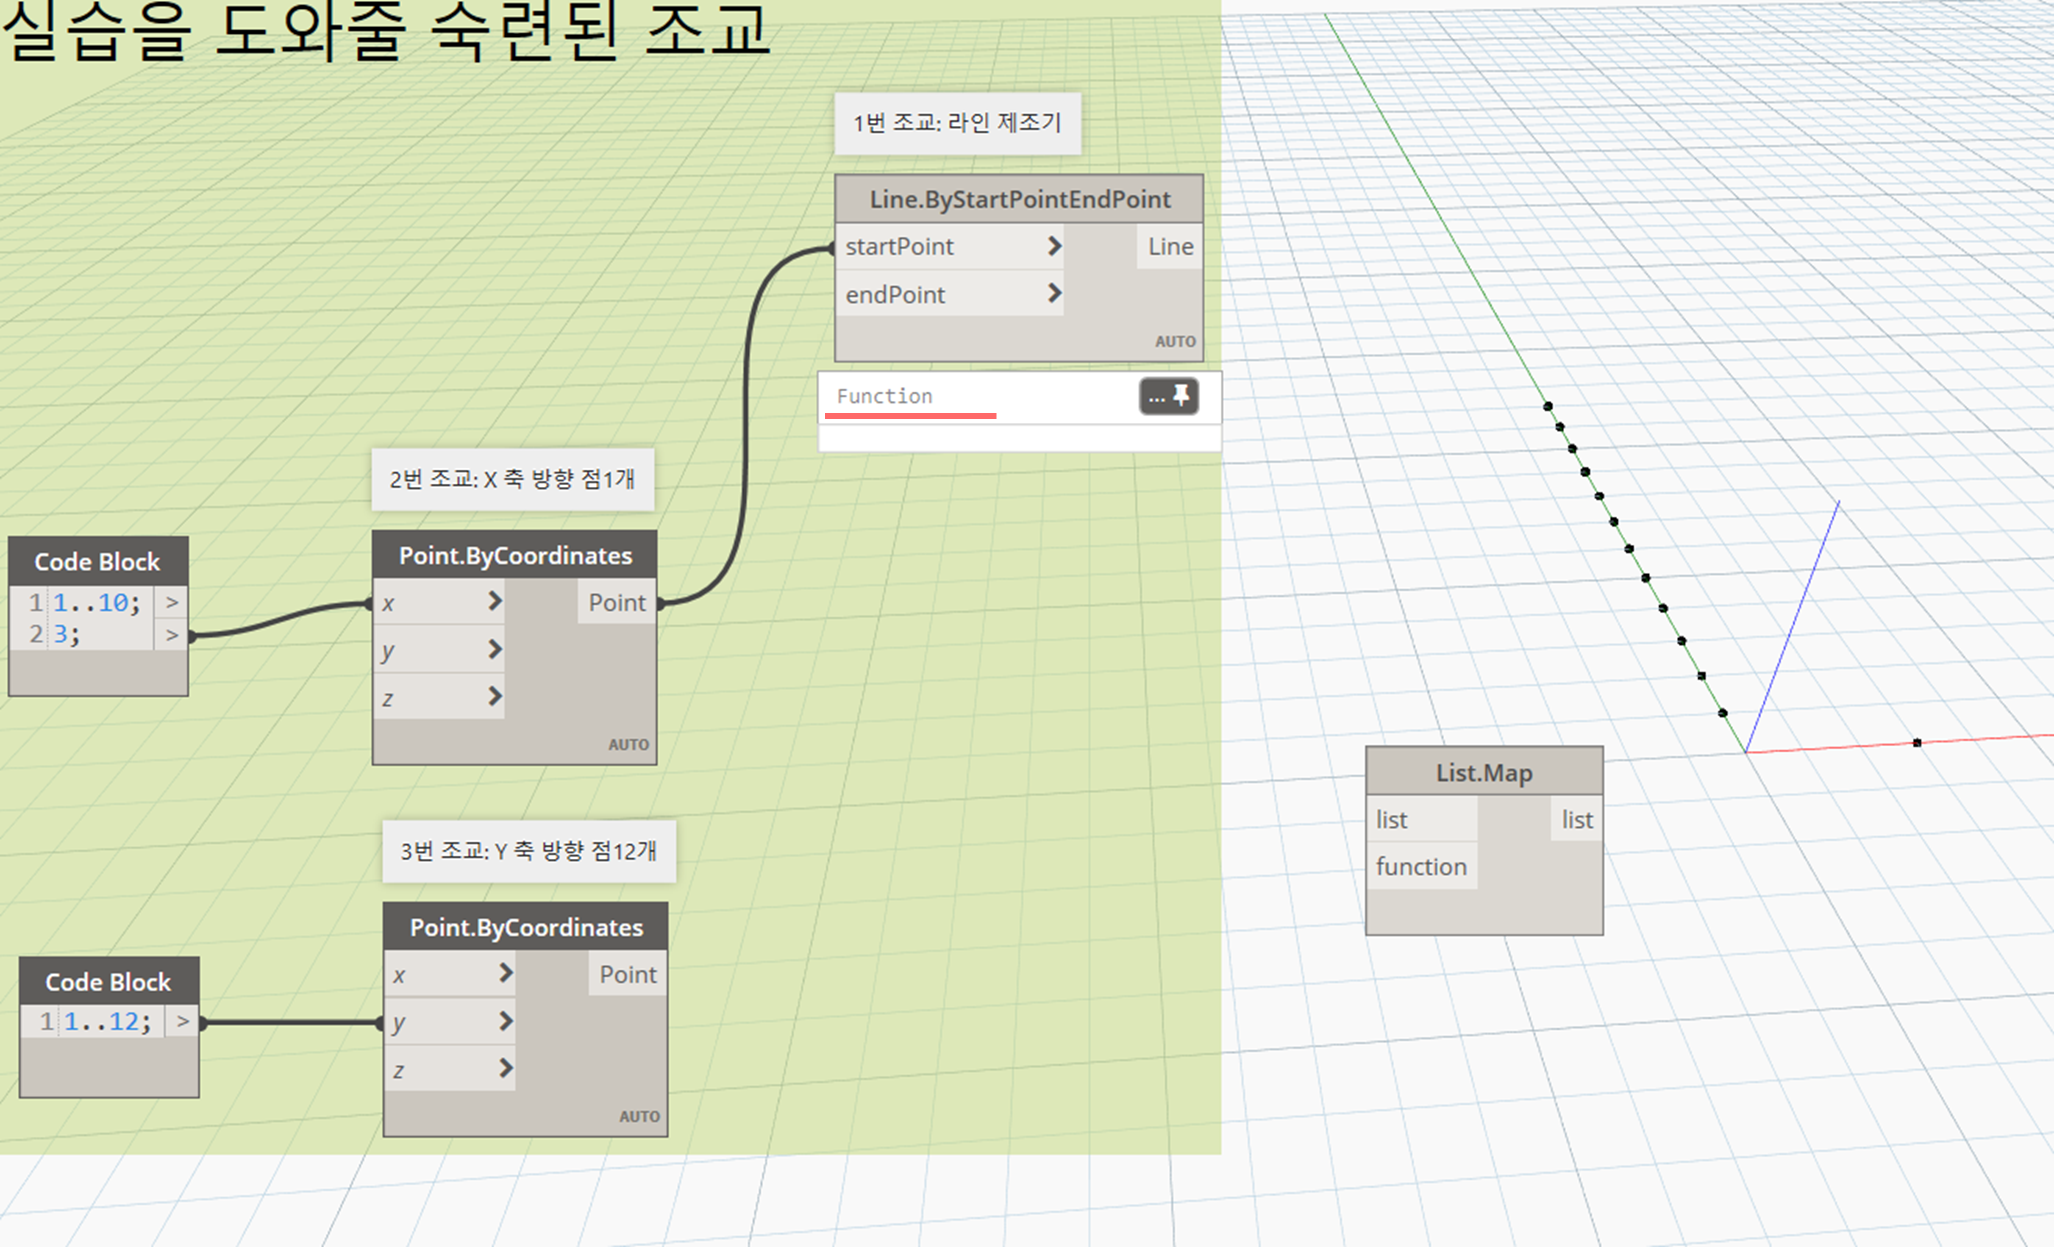Viewport: 2054px width, 1247px height.
Task: Click z port chevron under 3번 조교 note
Action: coord(505,1068)
